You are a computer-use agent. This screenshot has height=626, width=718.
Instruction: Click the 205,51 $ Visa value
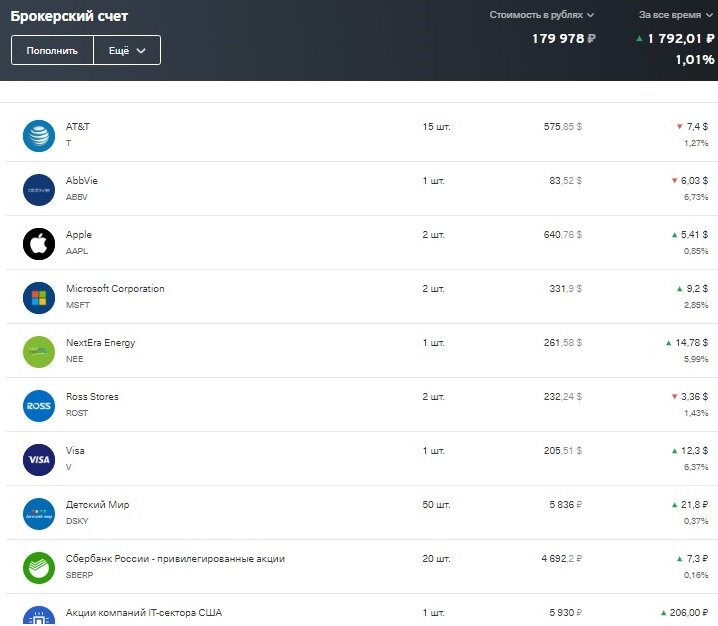pos(563,451)
